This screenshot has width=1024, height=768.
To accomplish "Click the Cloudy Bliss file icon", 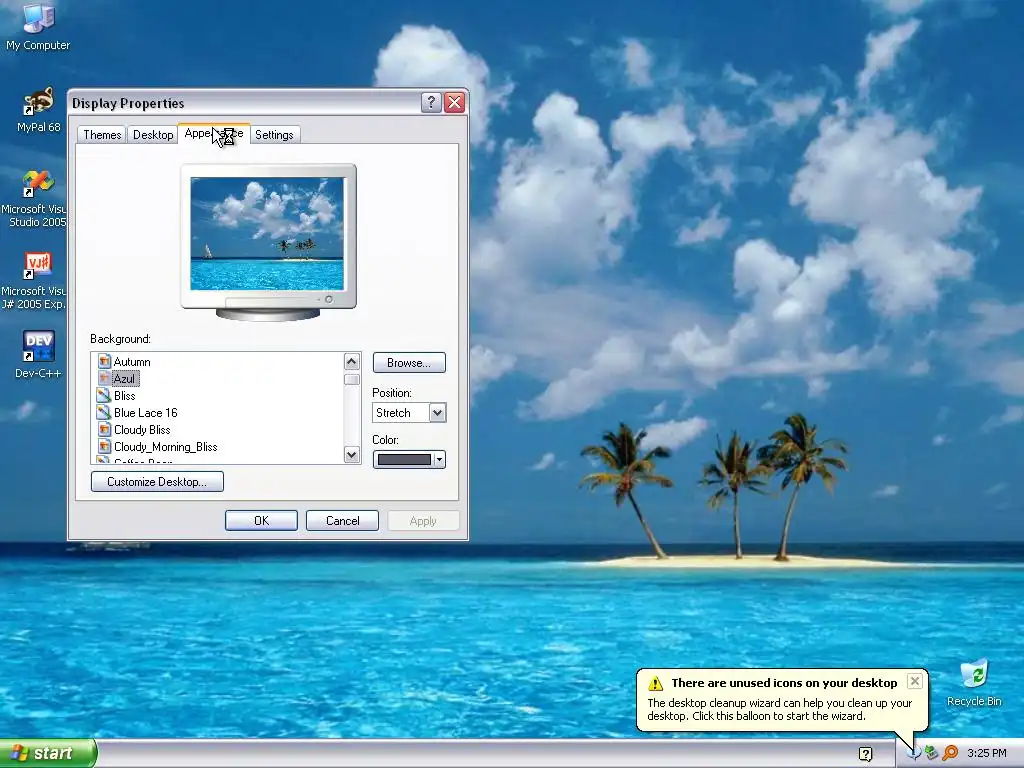I will 104,429.
